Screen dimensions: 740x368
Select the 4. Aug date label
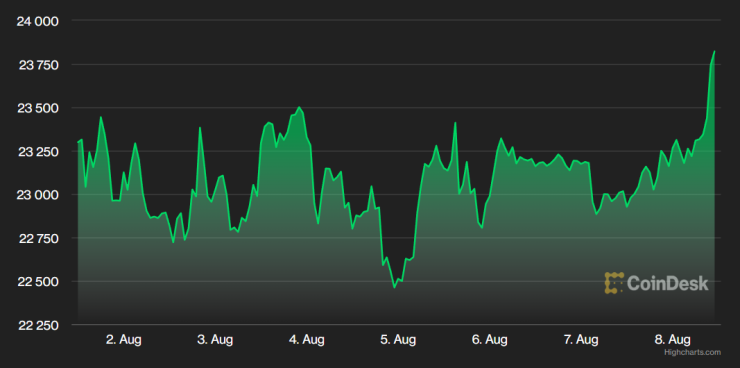[307, 339]
